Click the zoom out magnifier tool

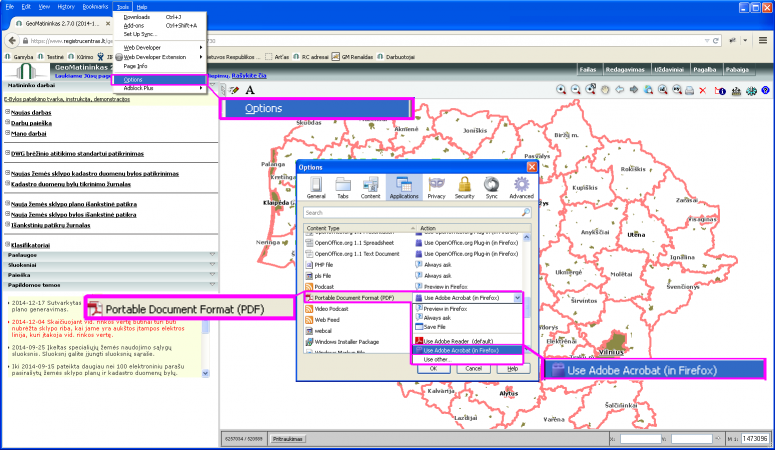(575, 90)
